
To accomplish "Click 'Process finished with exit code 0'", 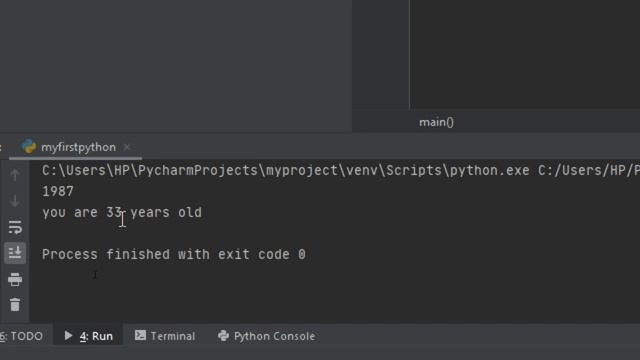I will point(174,254).
